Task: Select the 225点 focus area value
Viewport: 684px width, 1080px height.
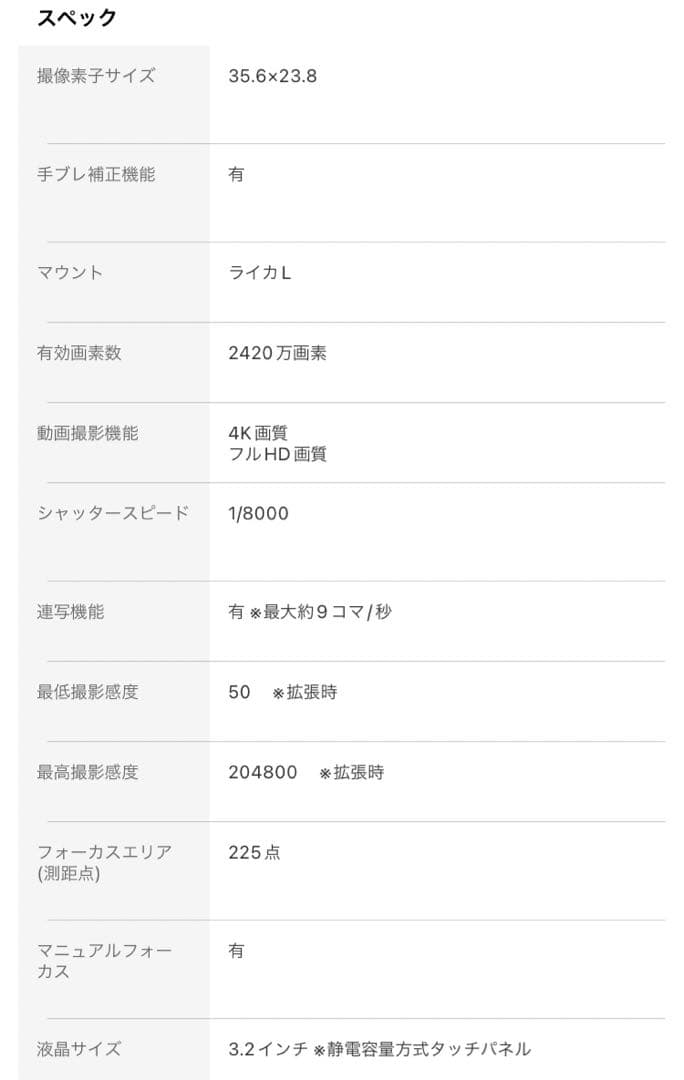Action: (x=254, y=852)
